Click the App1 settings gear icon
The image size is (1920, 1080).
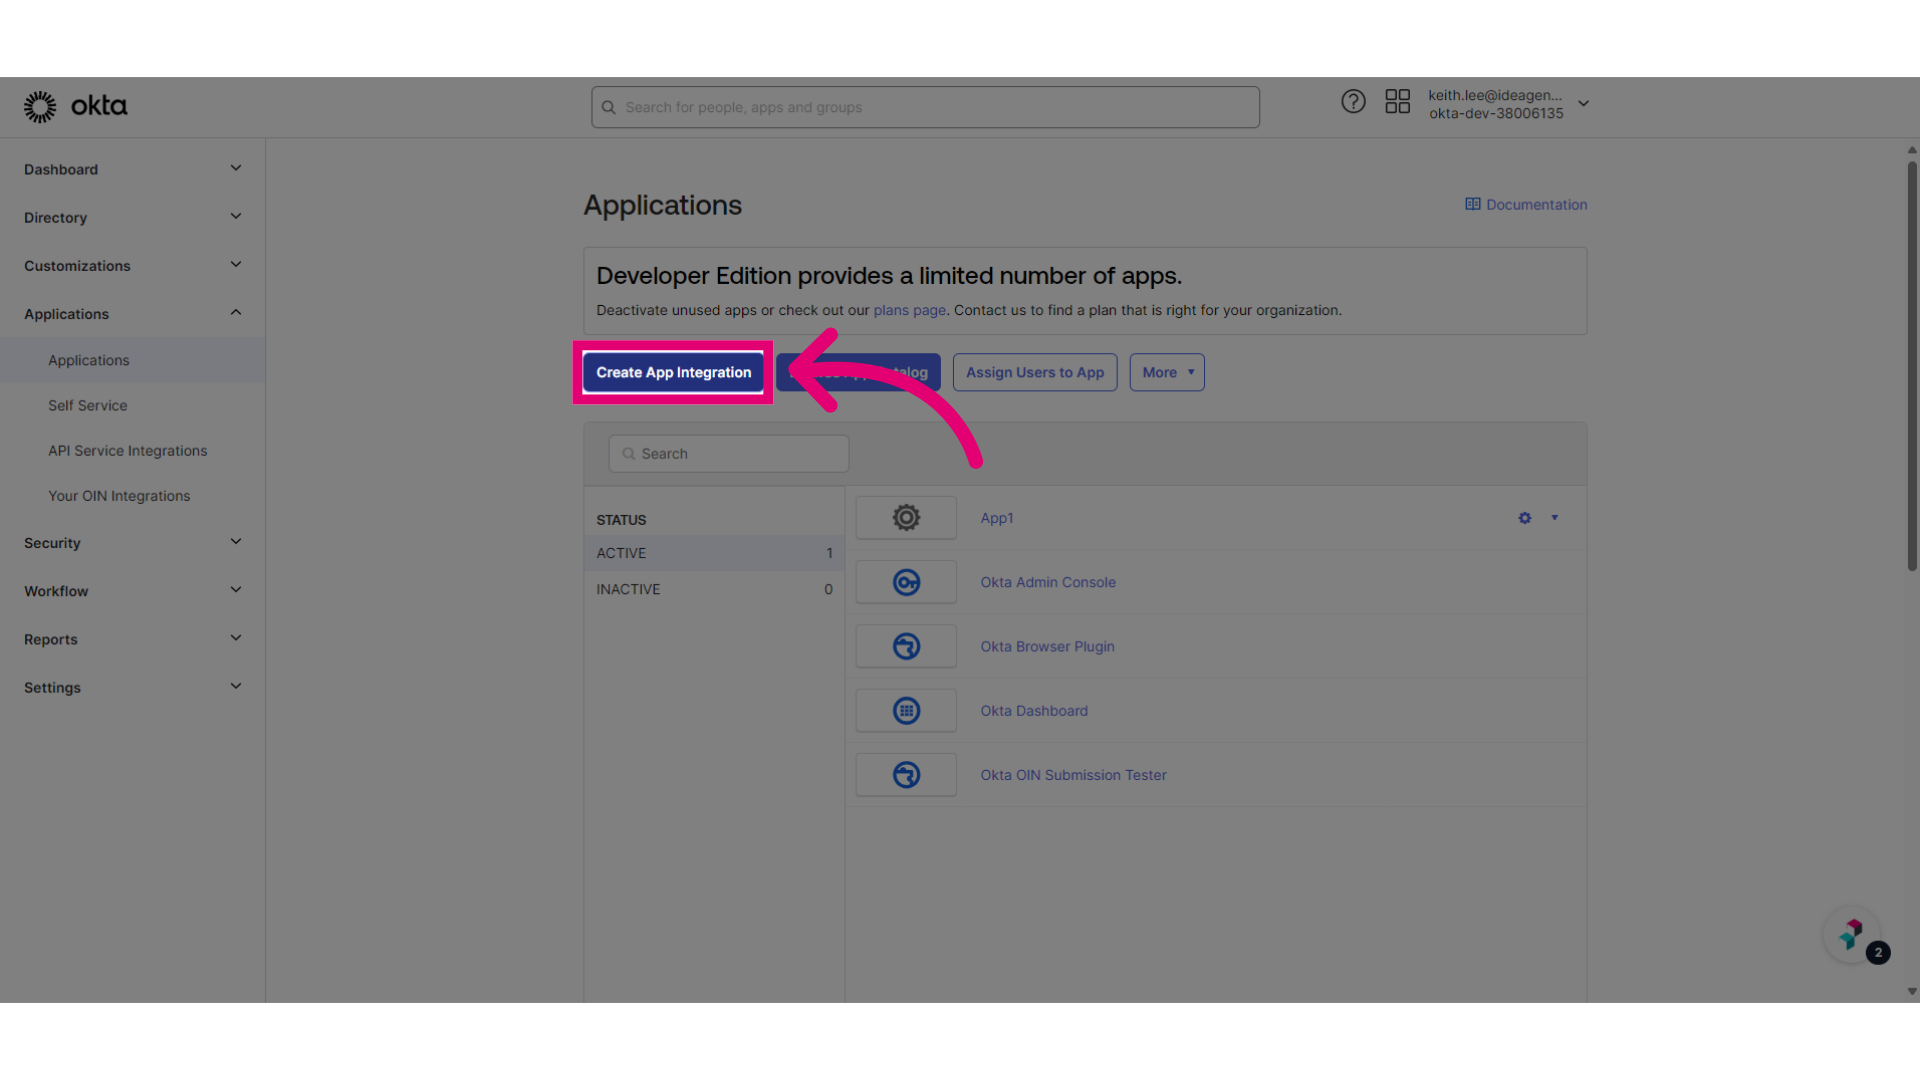coord(1524,518)
